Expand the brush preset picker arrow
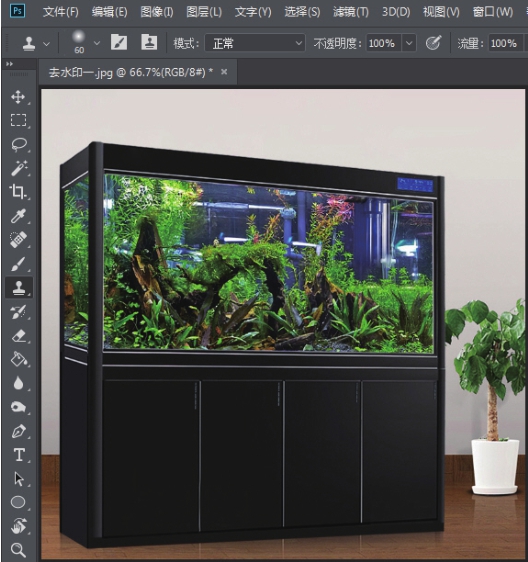Screen dimensions: 528x562 click(96, 43)
